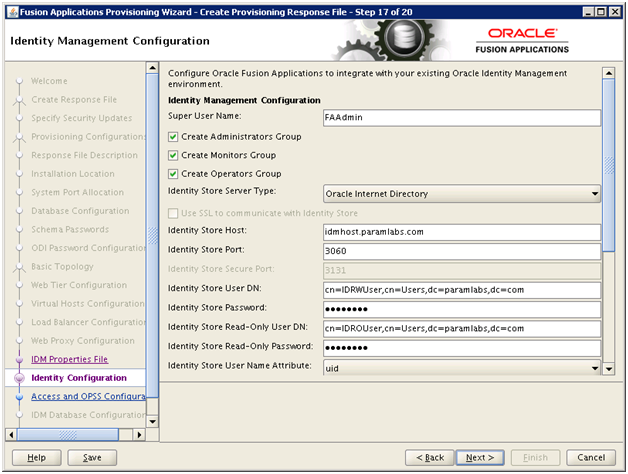The width and height of the screenshot is (628, 474).
Task: Click the Basic Topology step label
Action: (x=62, y=266)
